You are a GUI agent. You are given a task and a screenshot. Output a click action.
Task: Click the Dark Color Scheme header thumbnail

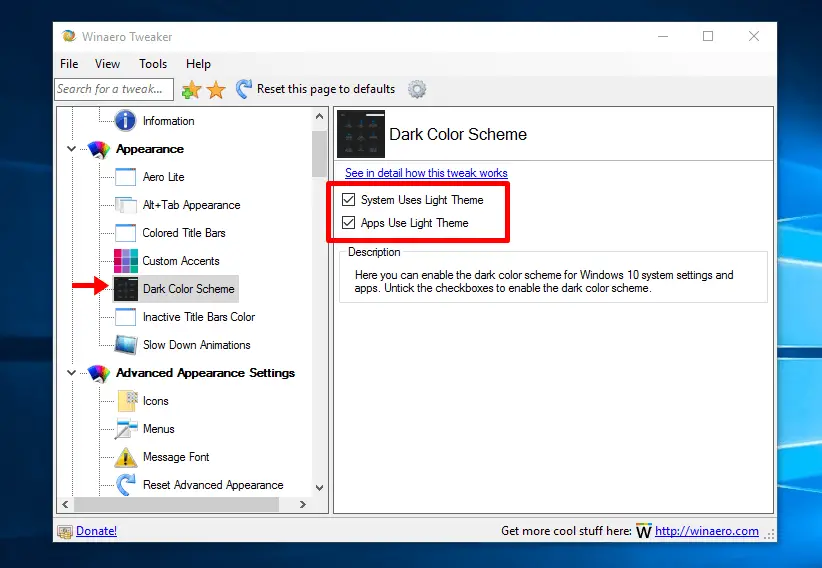[361, 134]
